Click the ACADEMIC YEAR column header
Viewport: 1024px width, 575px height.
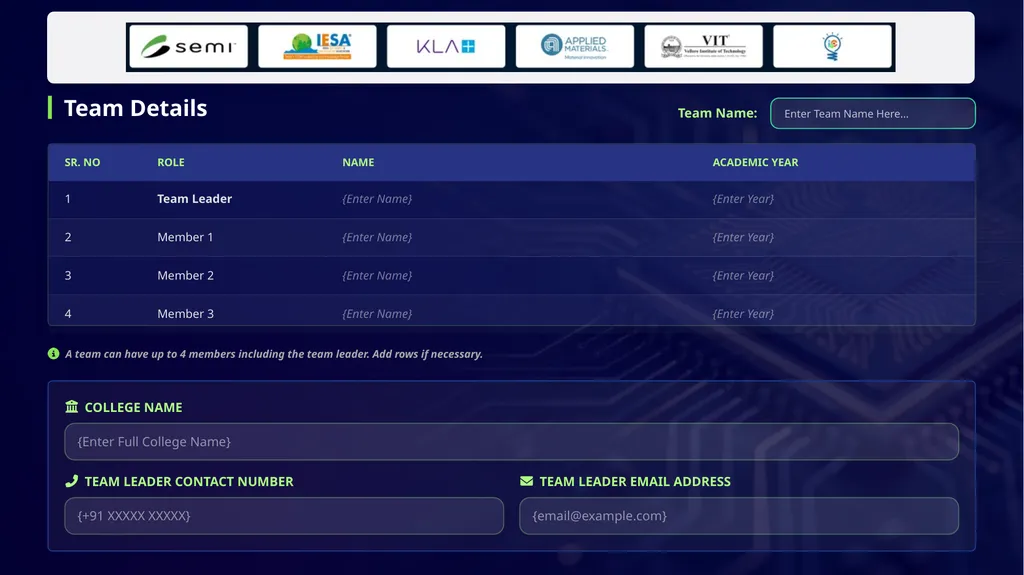click(x=756, y=162)
